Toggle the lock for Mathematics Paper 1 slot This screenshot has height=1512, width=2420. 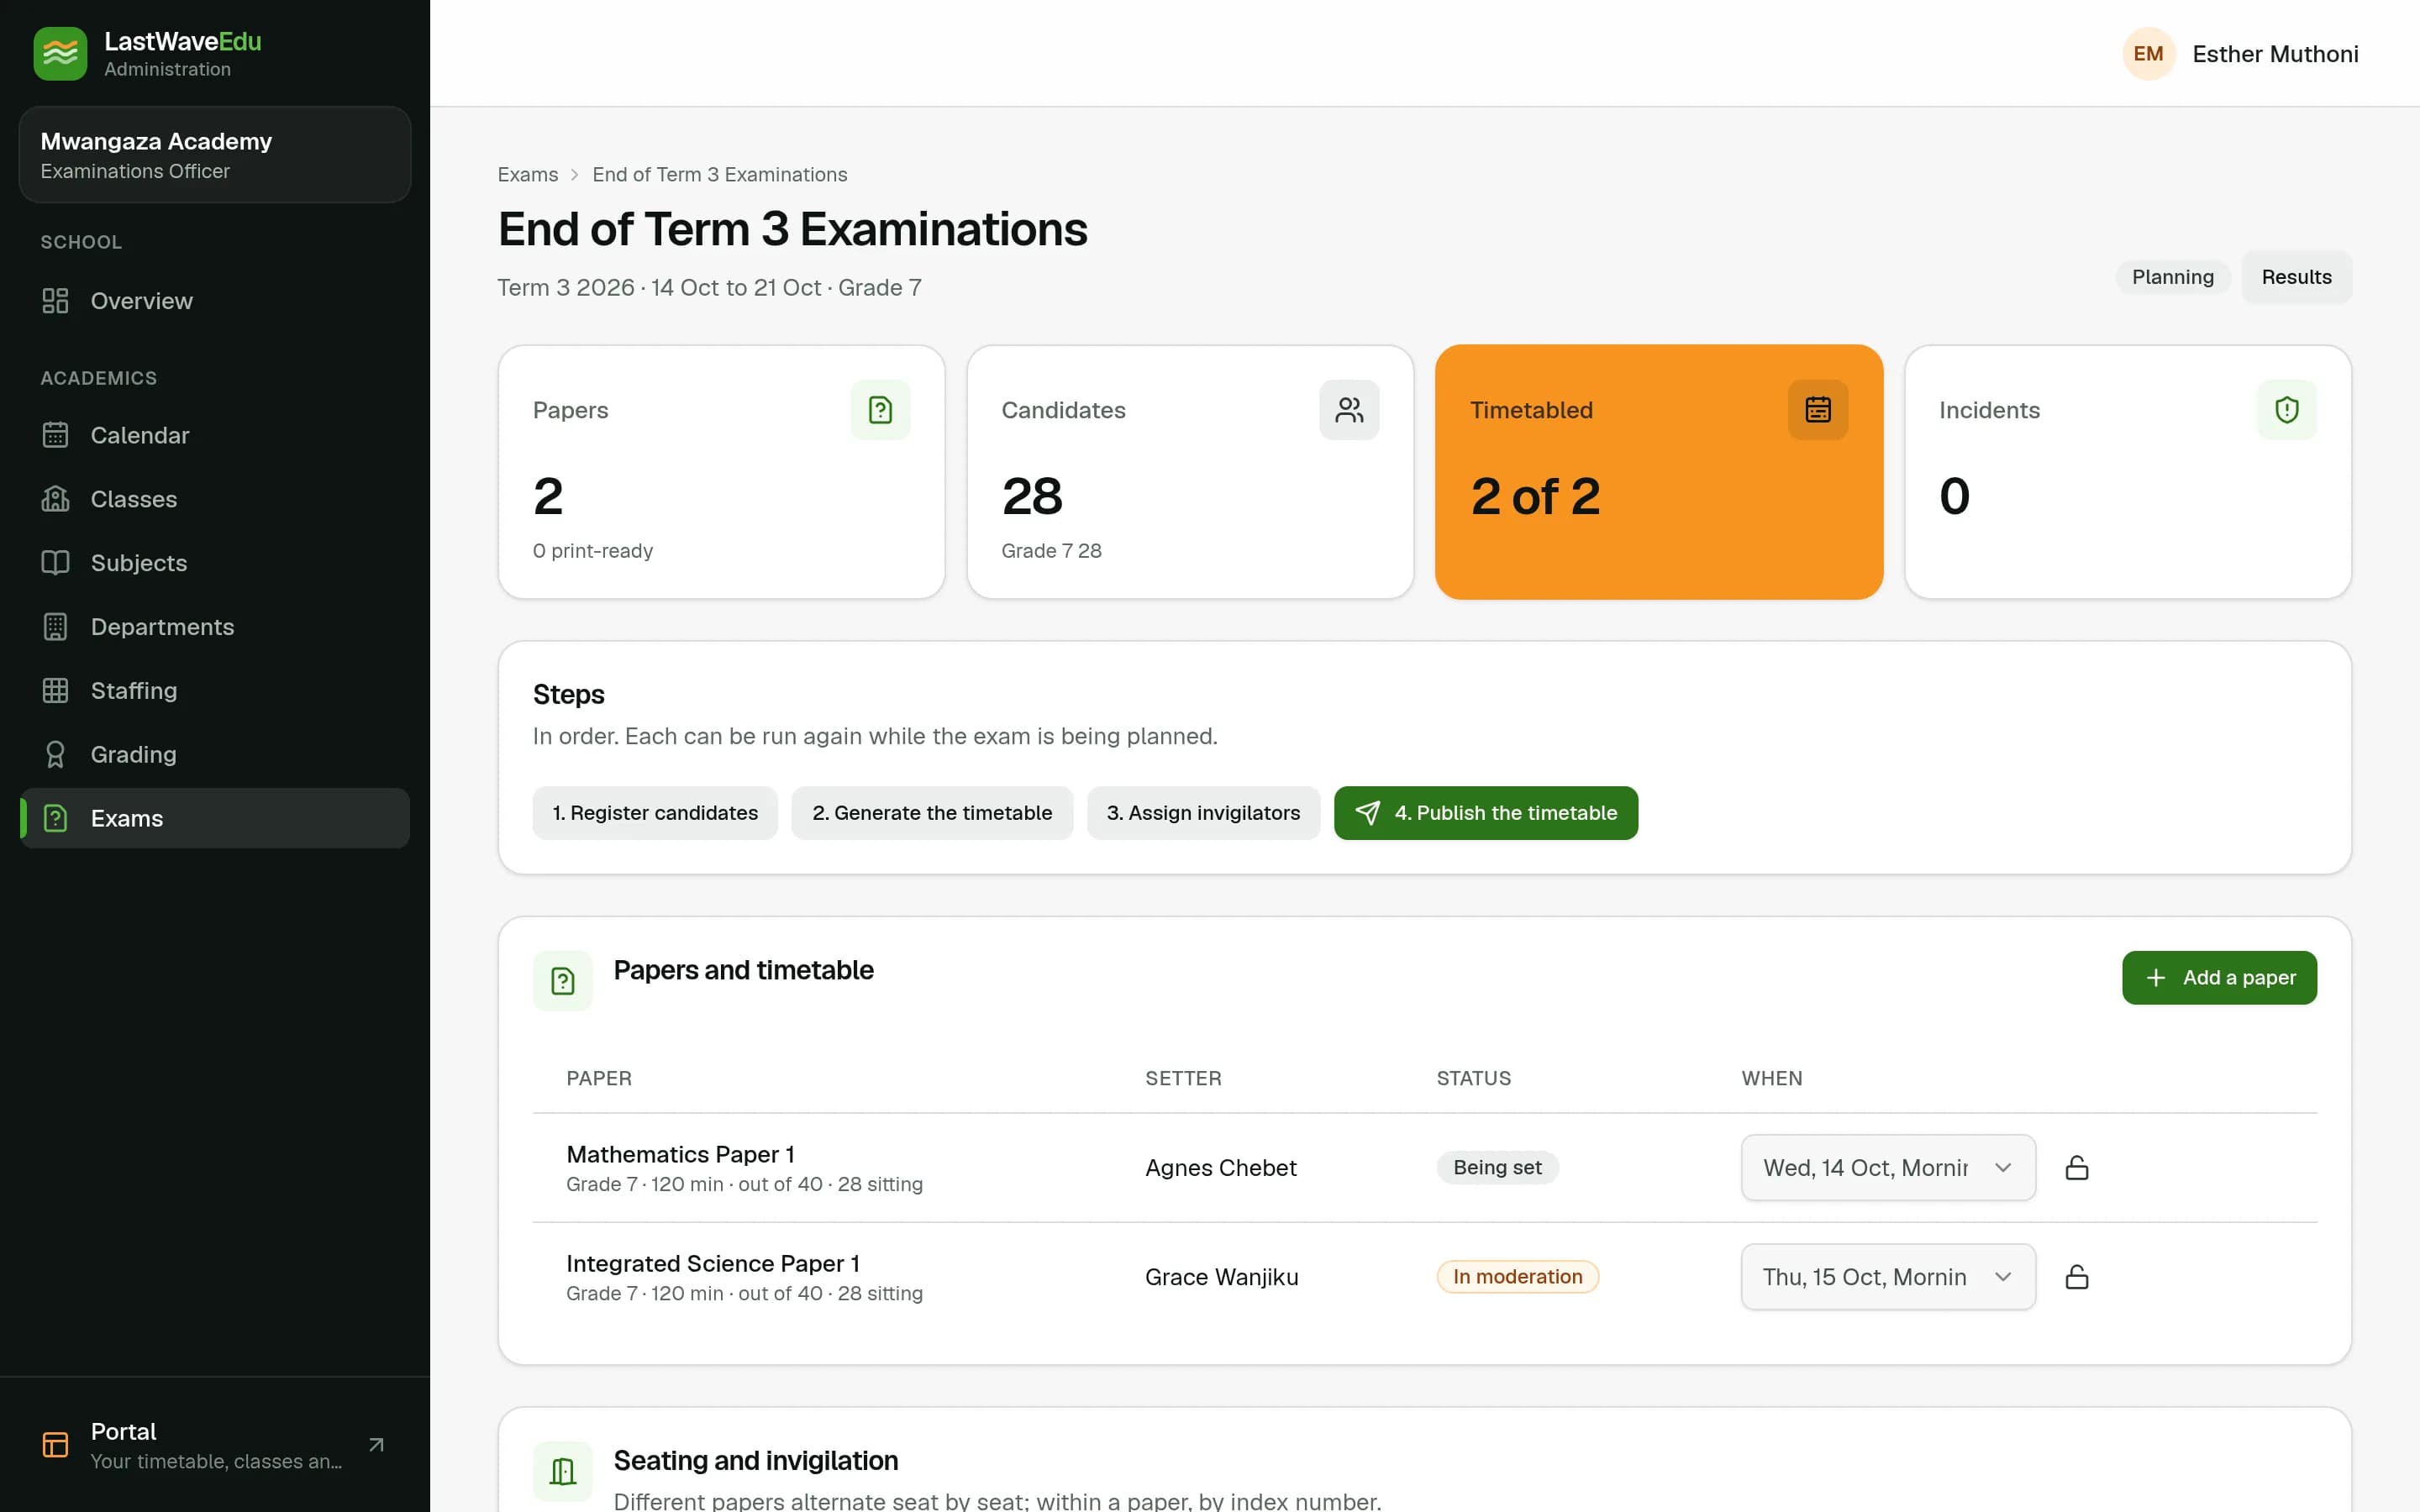pyautogui.click(x=2077, y=1168)
